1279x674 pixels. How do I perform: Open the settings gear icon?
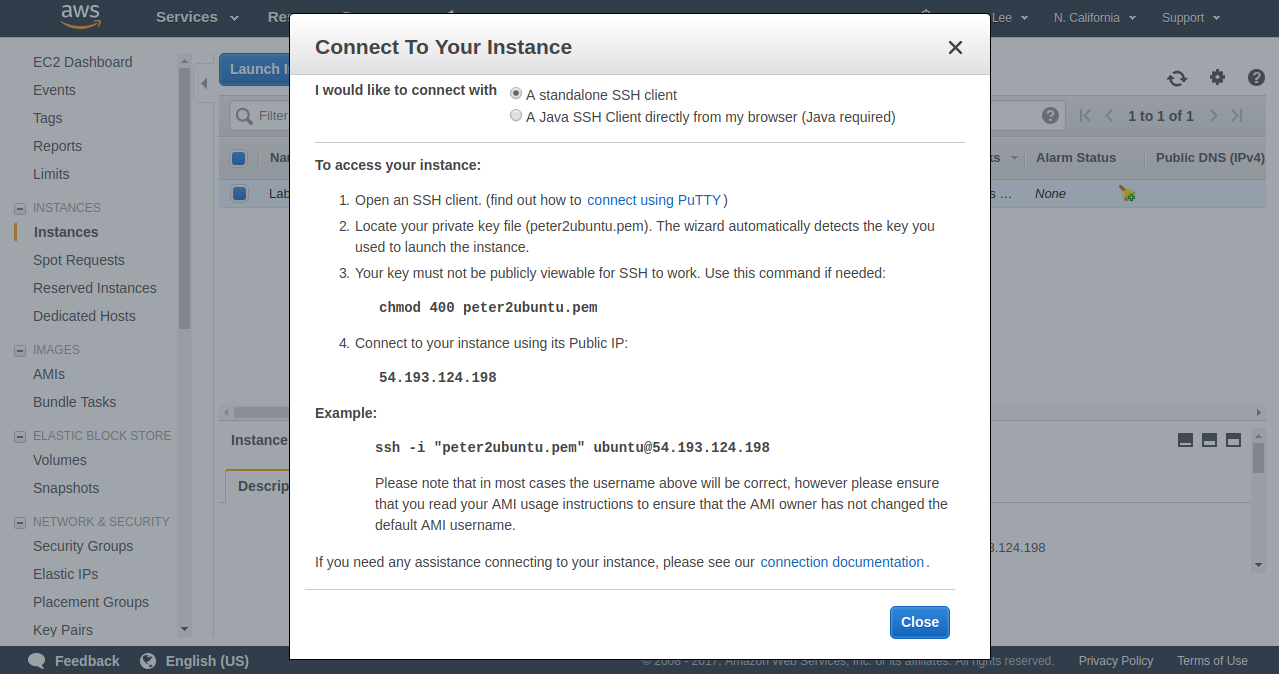pos(1217,77)
